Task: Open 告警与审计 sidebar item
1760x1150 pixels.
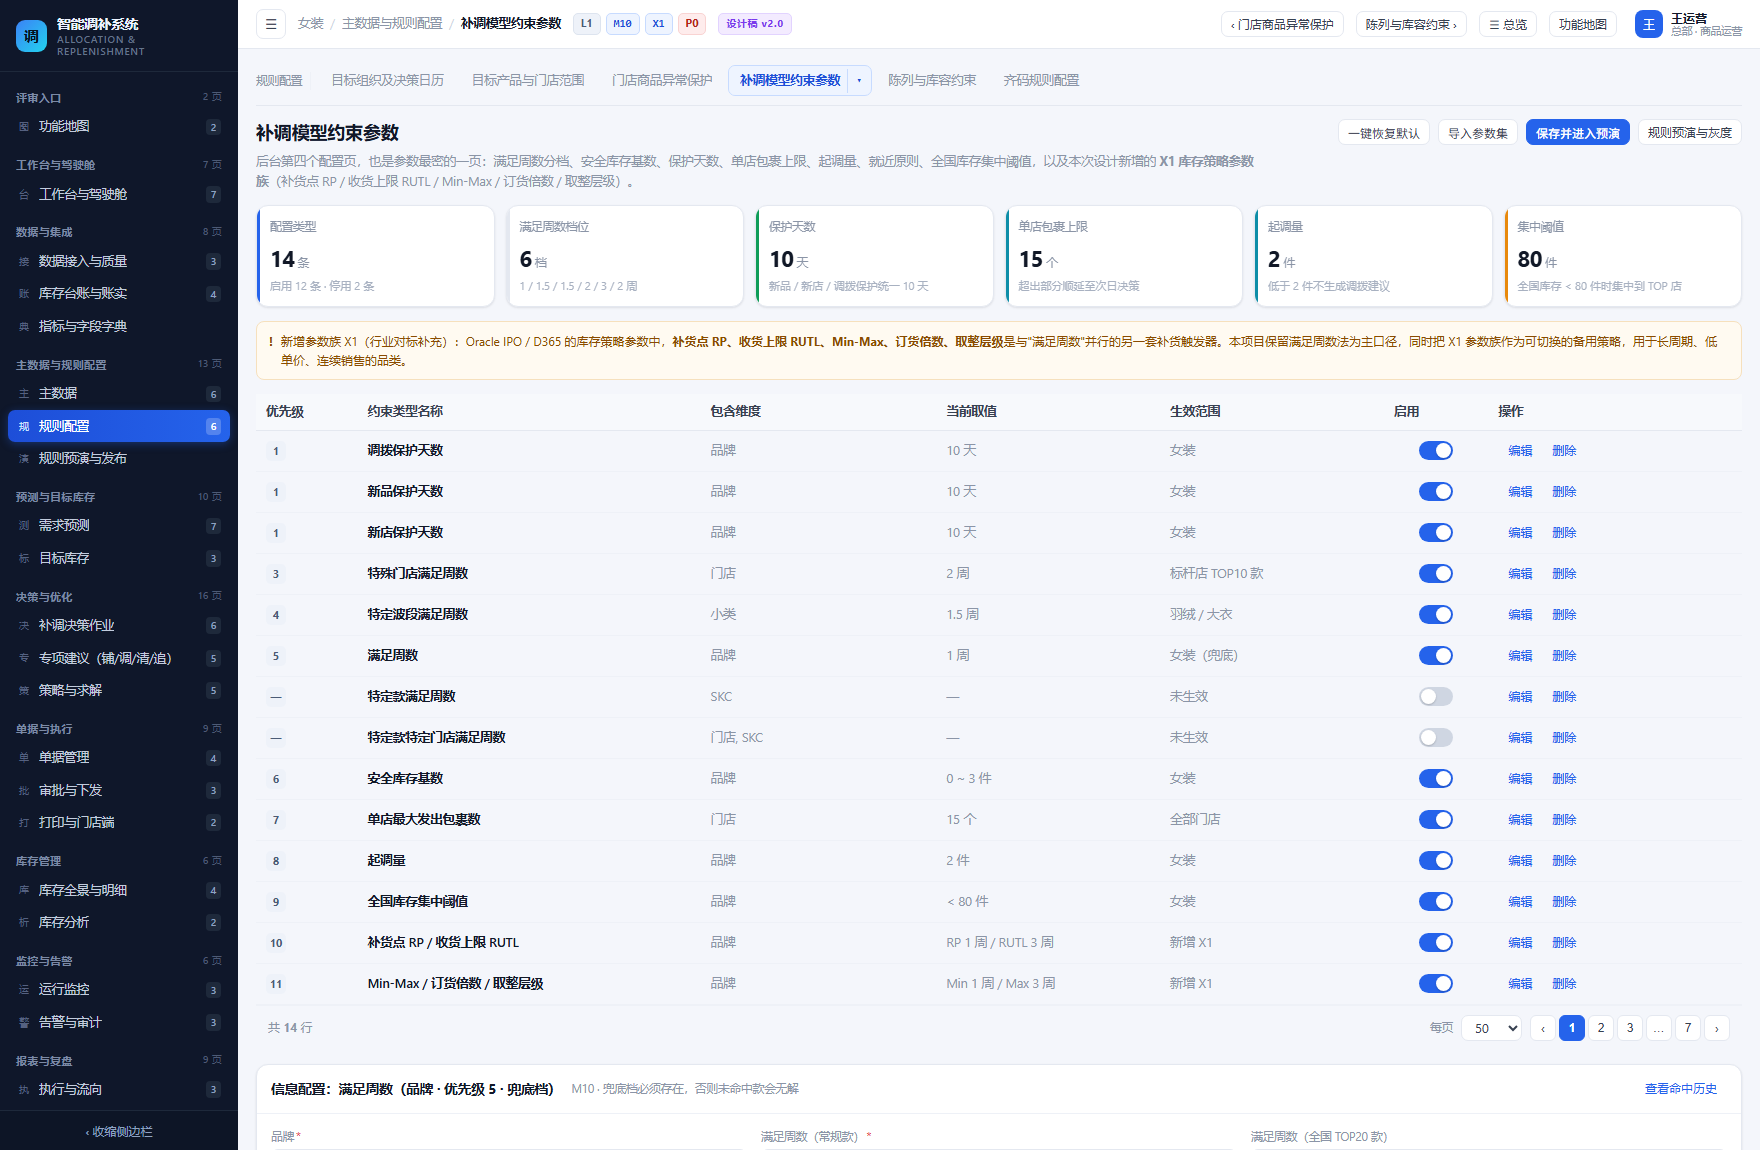Action: coord(119,1023)
